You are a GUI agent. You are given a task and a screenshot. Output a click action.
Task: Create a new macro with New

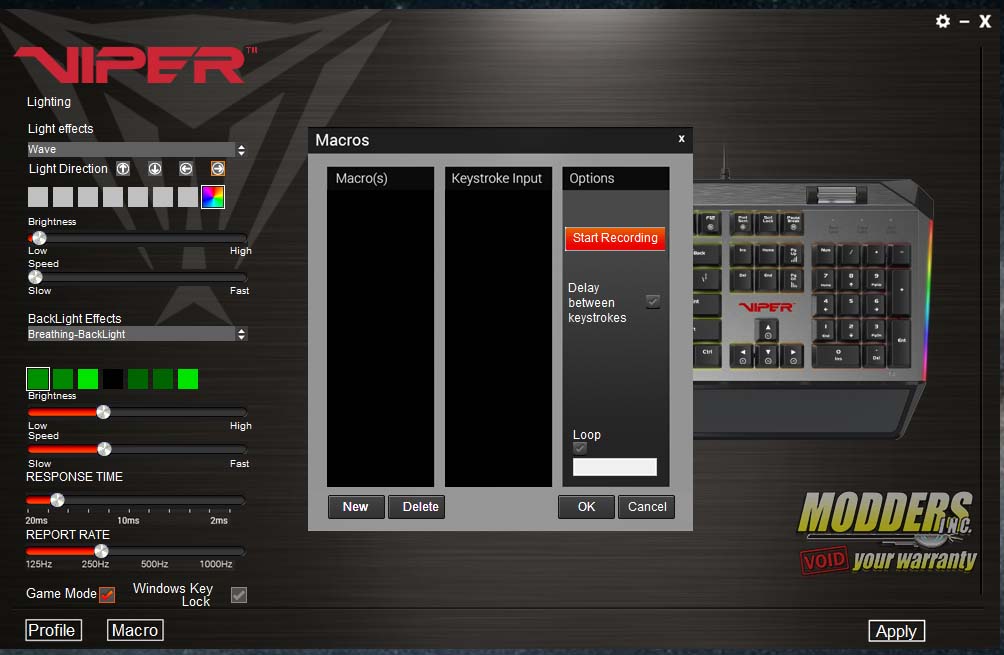355,507
